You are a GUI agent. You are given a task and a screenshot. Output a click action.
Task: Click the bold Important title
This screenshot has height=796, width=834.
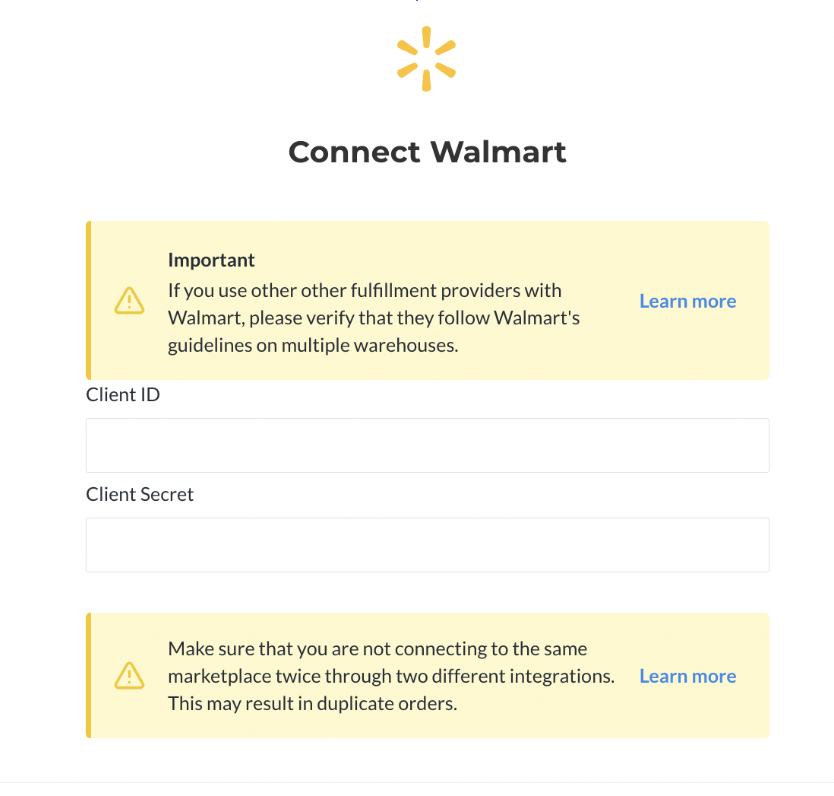211,260
